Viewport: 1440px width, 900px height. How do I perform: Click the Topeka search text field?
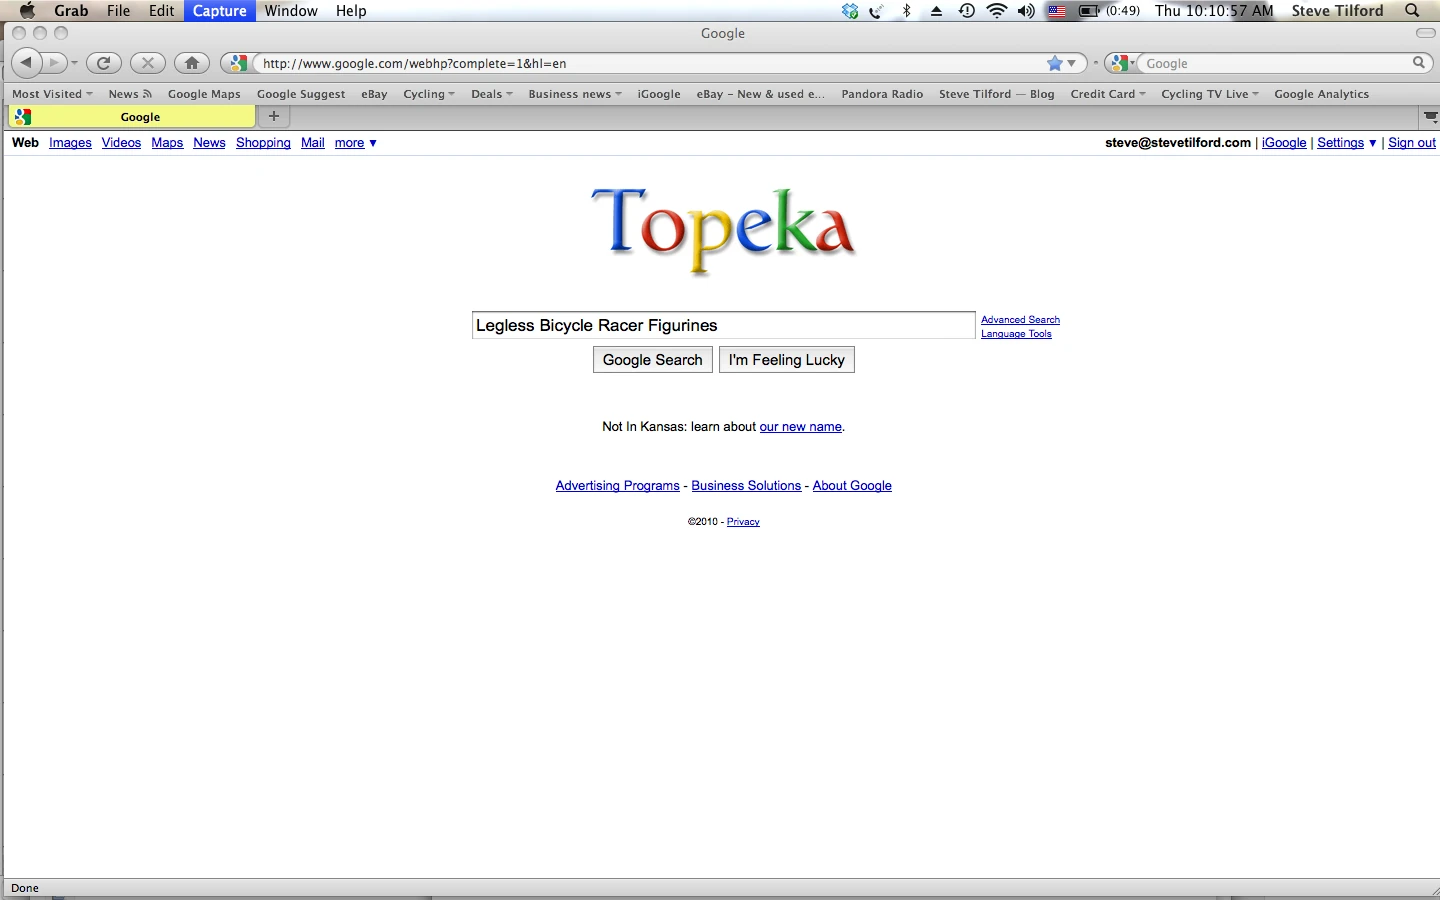click(723, 326)
